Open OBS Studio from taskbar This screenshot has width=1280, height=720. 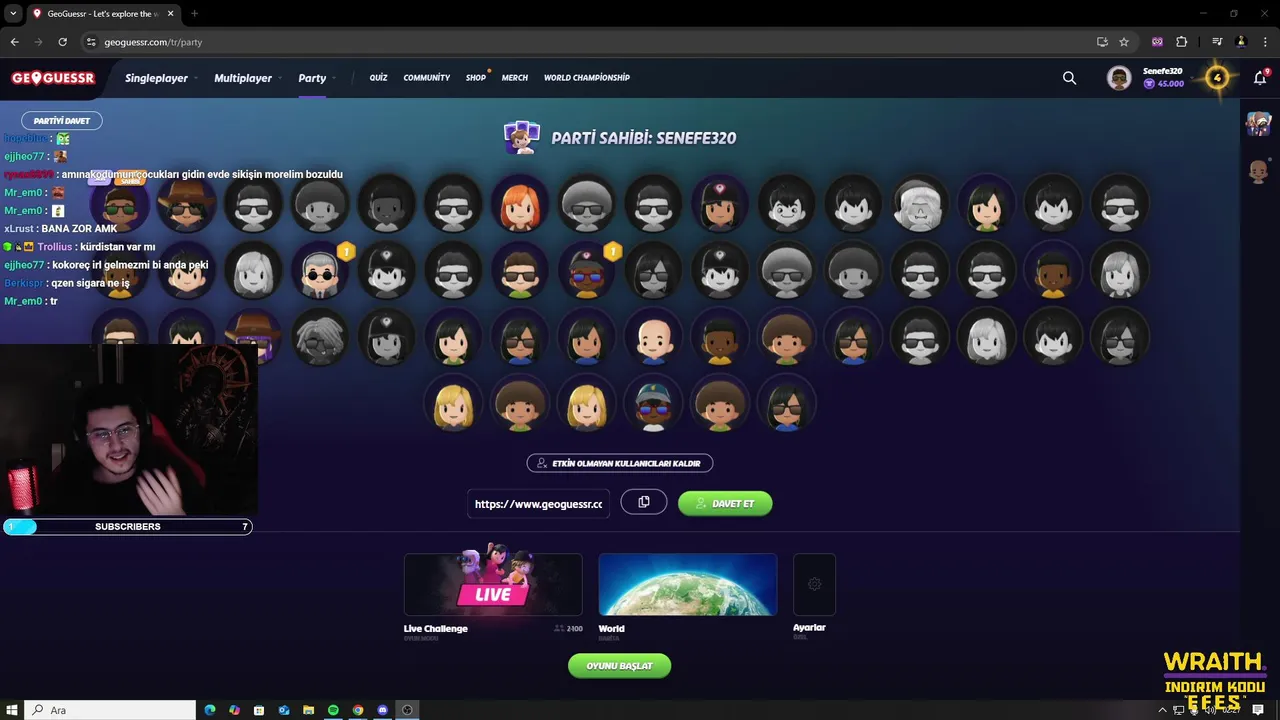pos(407,710)
